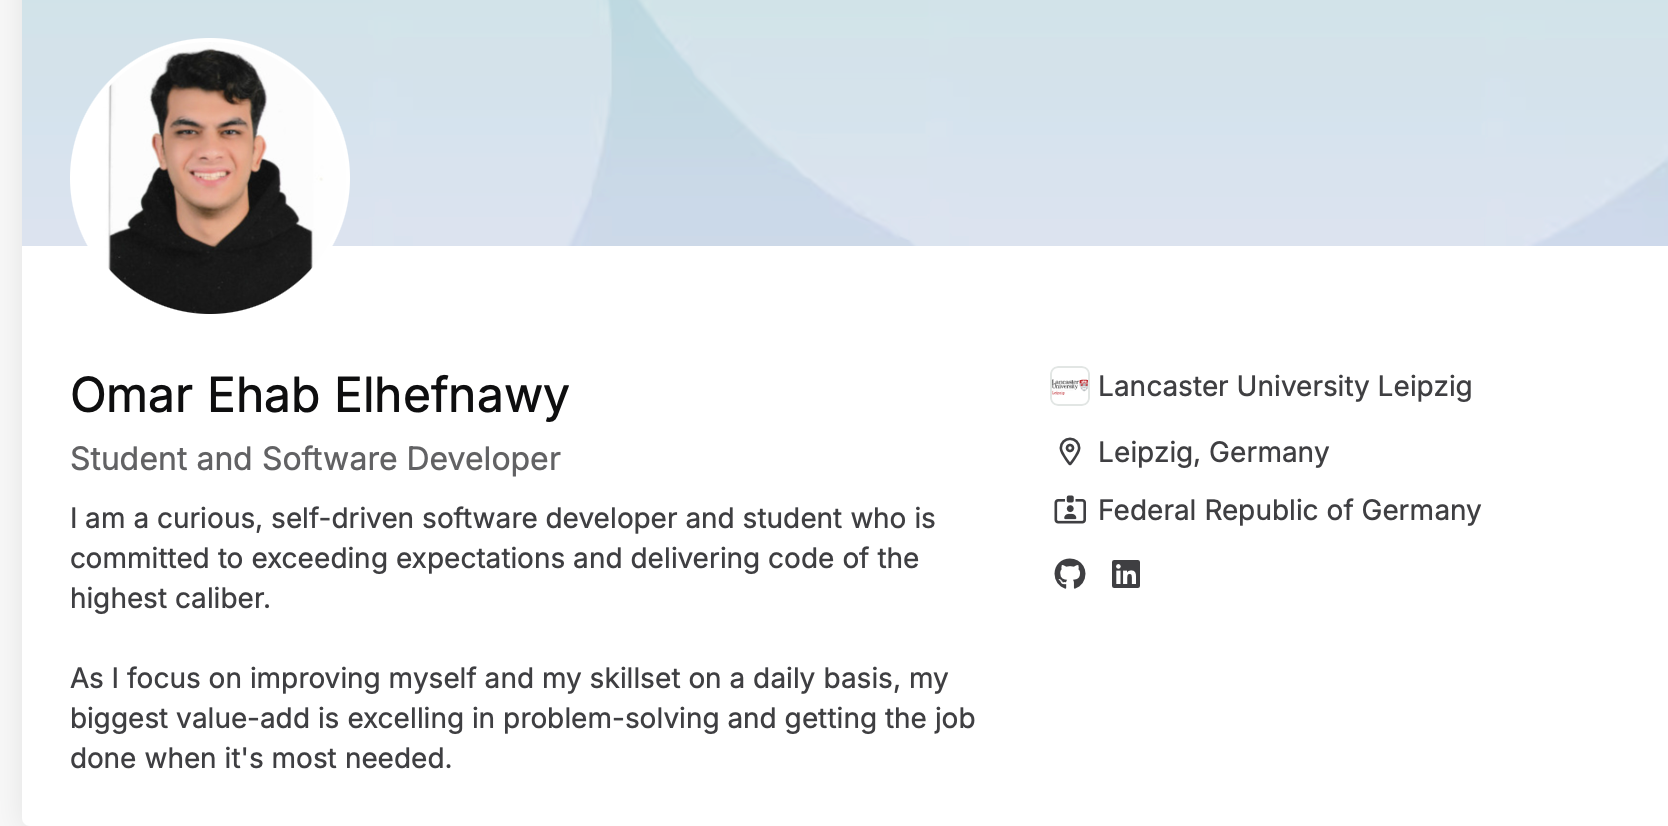This screenshot has height=826, width=1668.
Task: Click the bio line starting "As I focus"
Action: click(x=509, y=678)
